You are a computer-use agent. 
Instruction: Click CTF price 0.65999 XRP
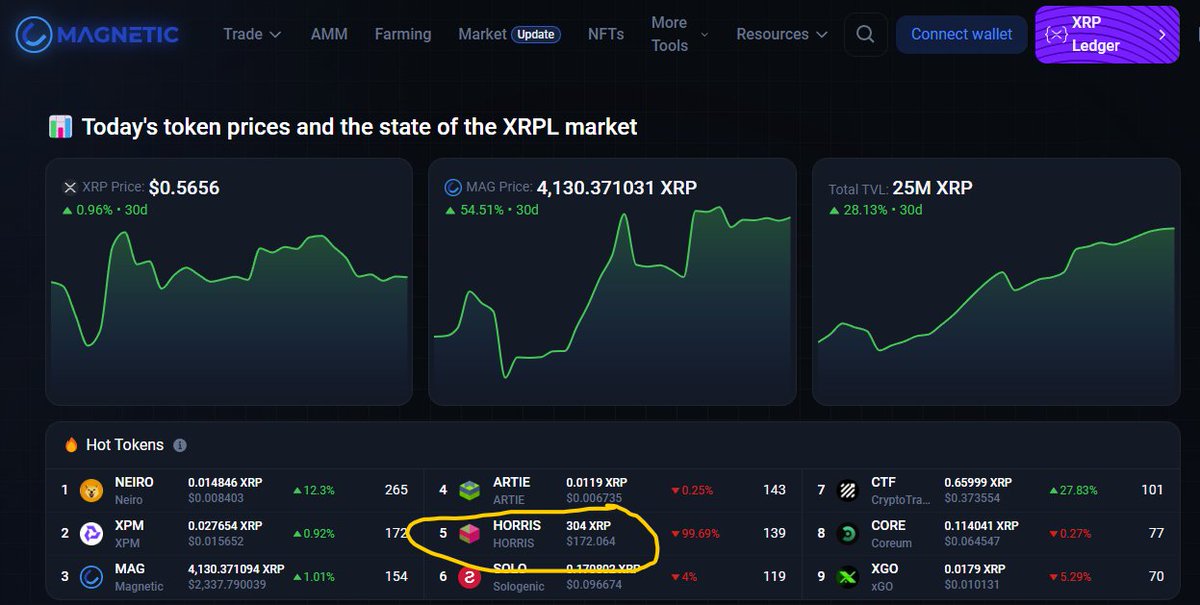tap(978, 482)
